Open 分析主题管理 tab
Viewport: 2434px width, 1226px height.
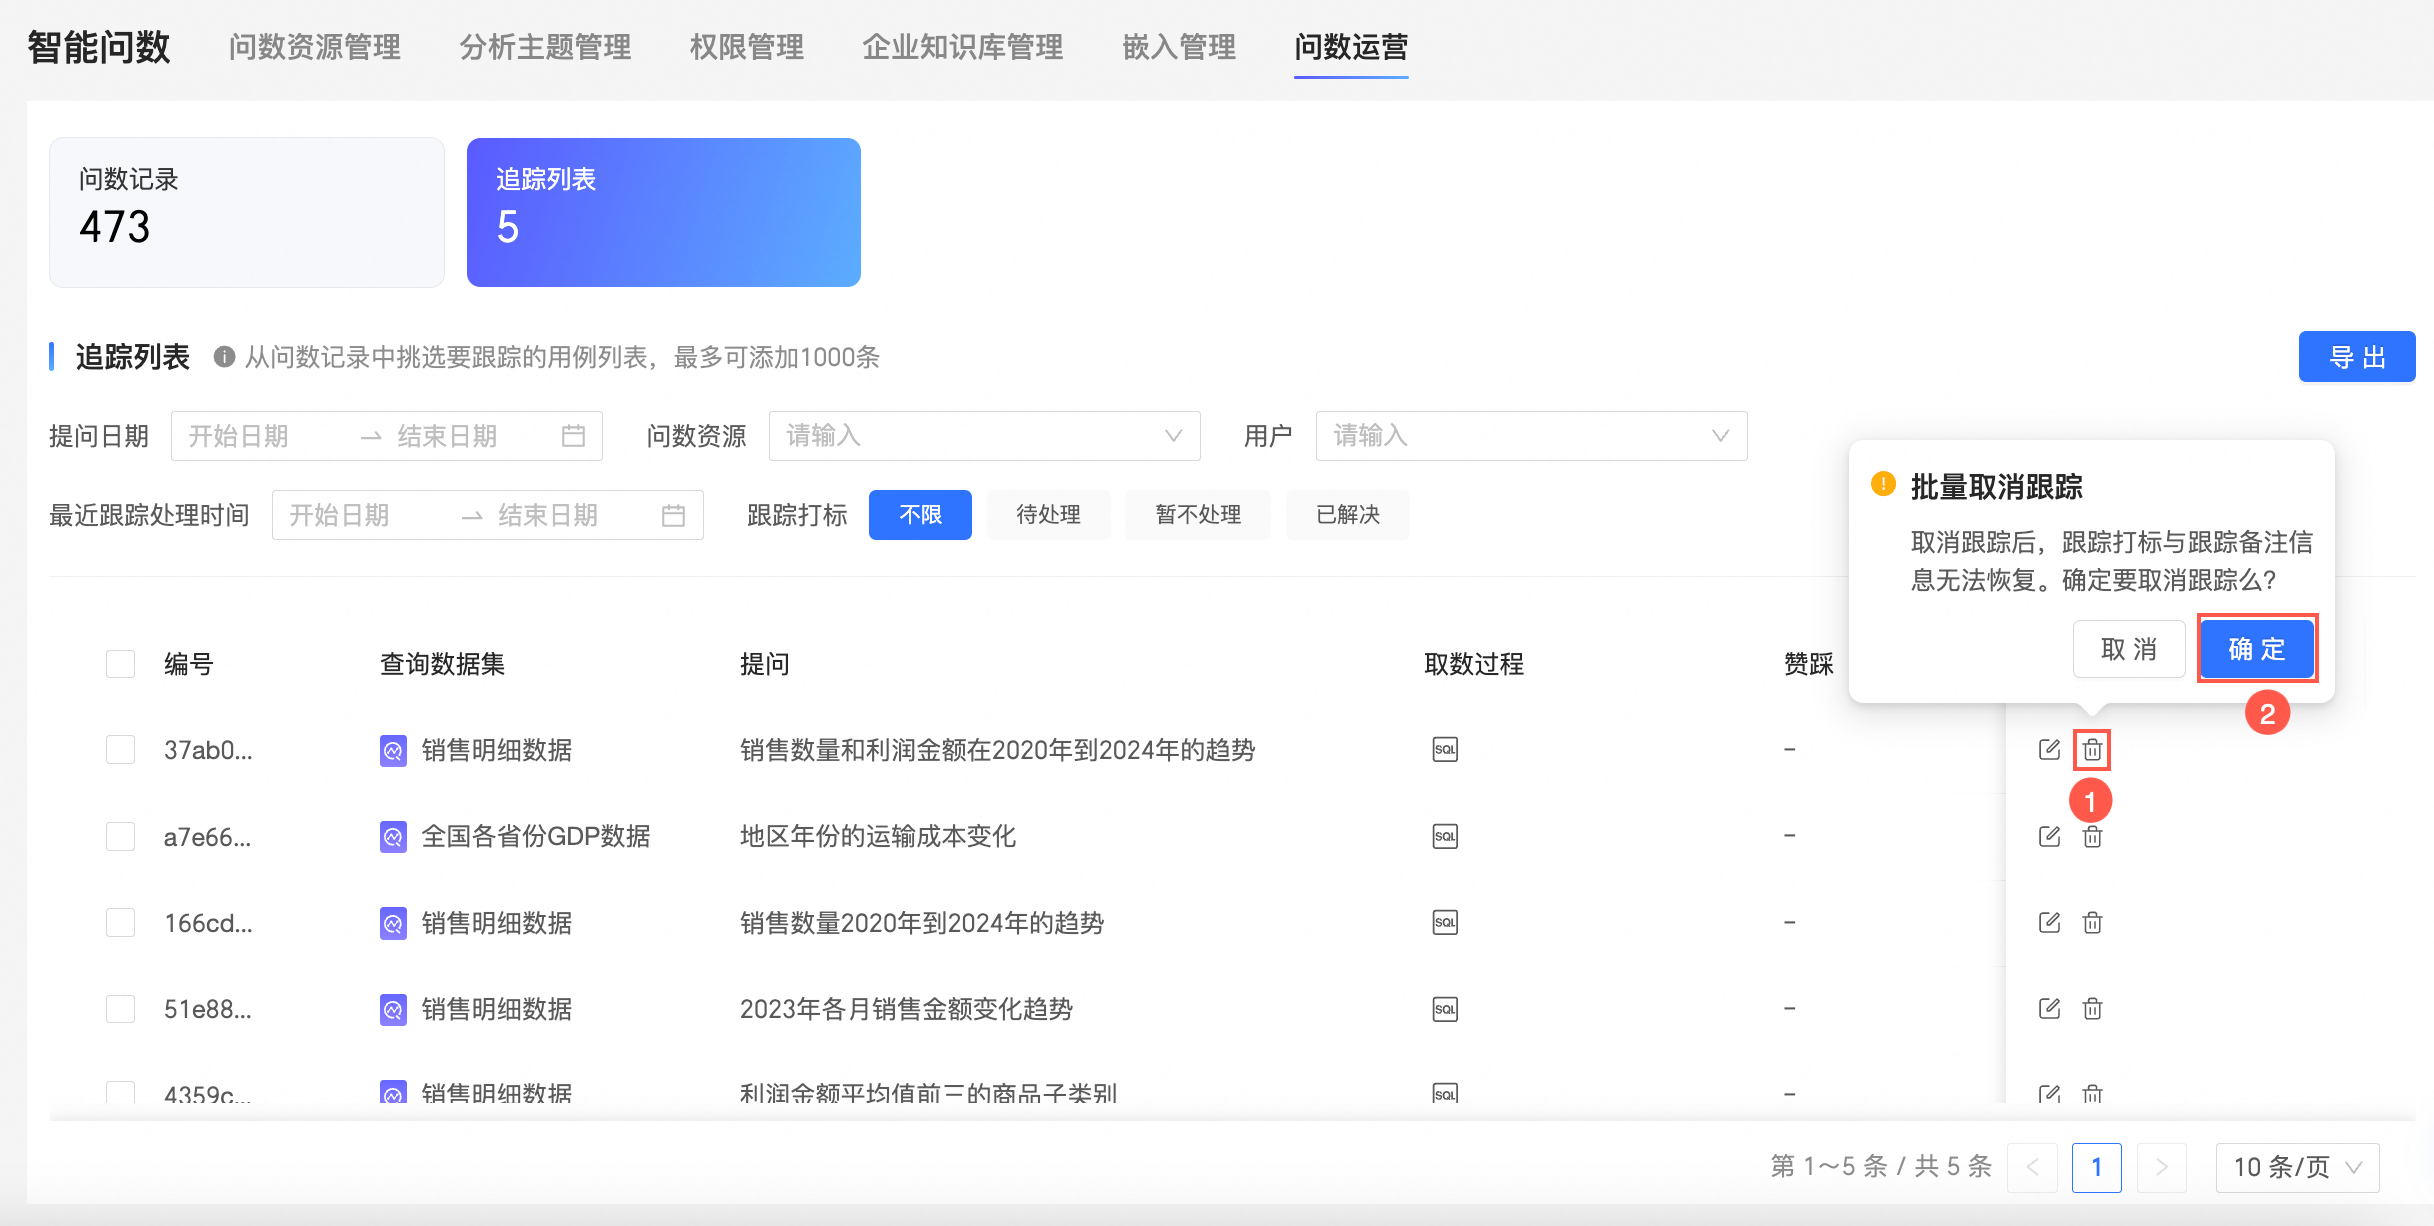546,47
